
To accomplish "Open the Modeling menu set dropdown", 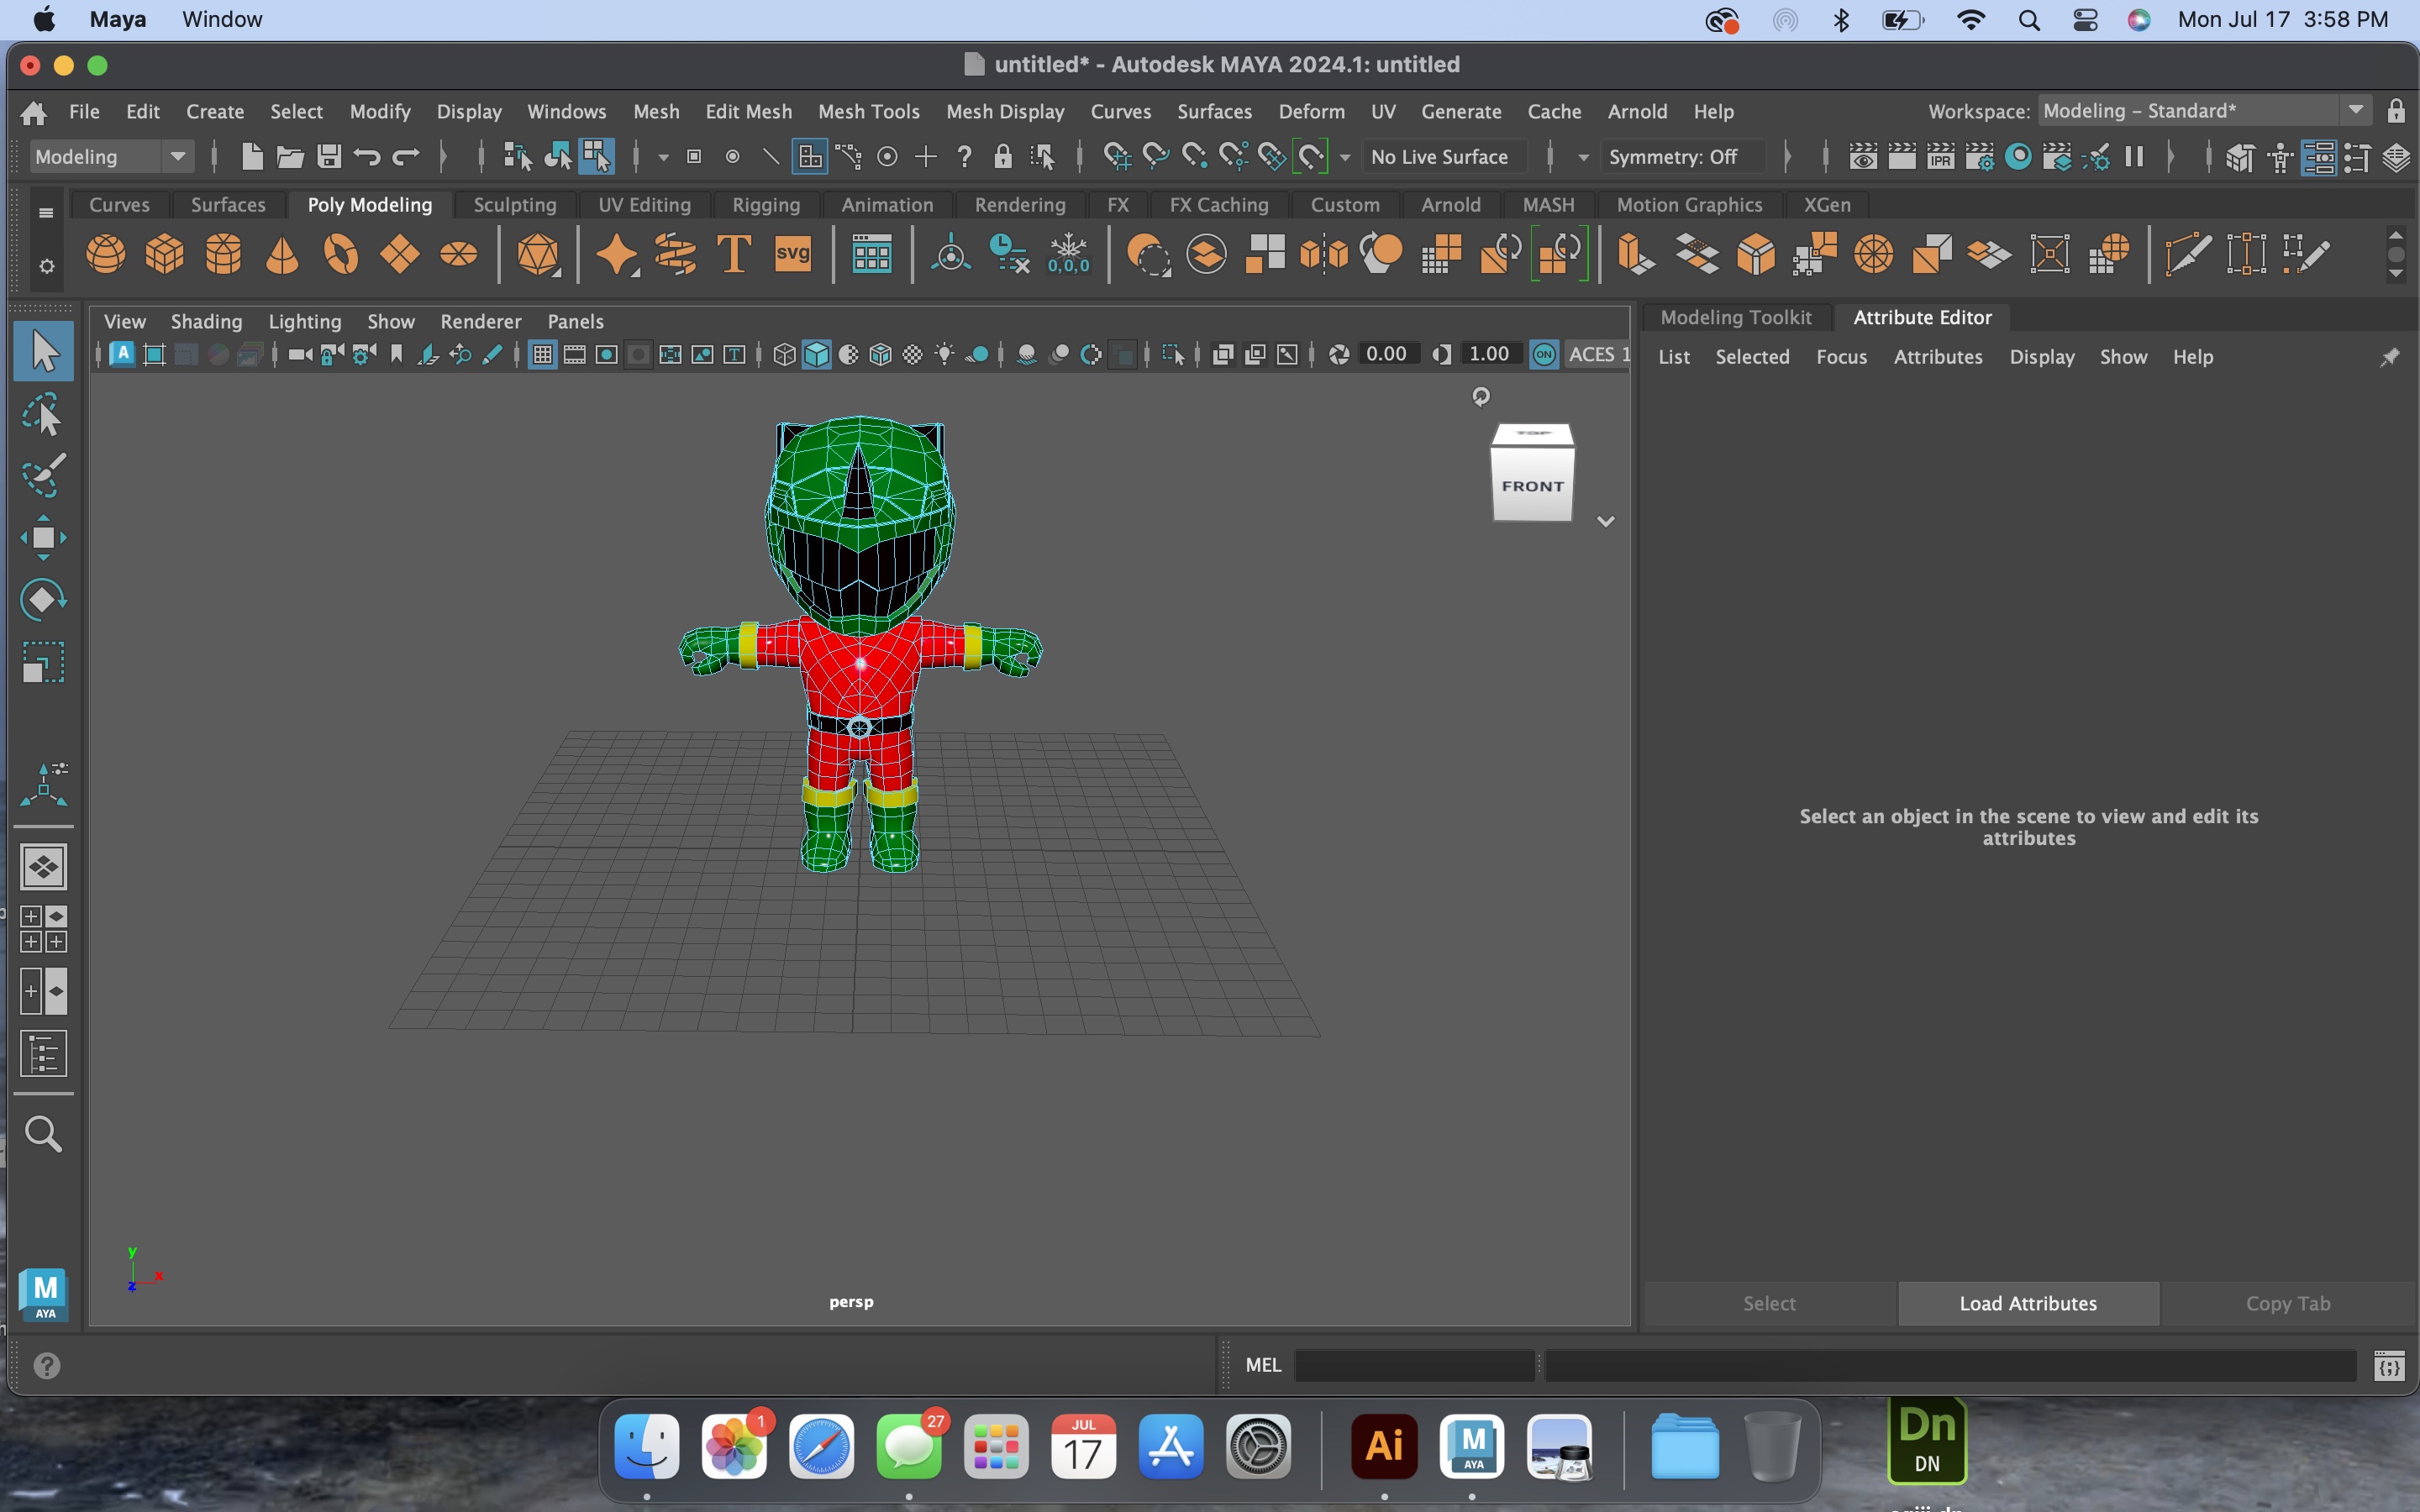I will [110, 156].
